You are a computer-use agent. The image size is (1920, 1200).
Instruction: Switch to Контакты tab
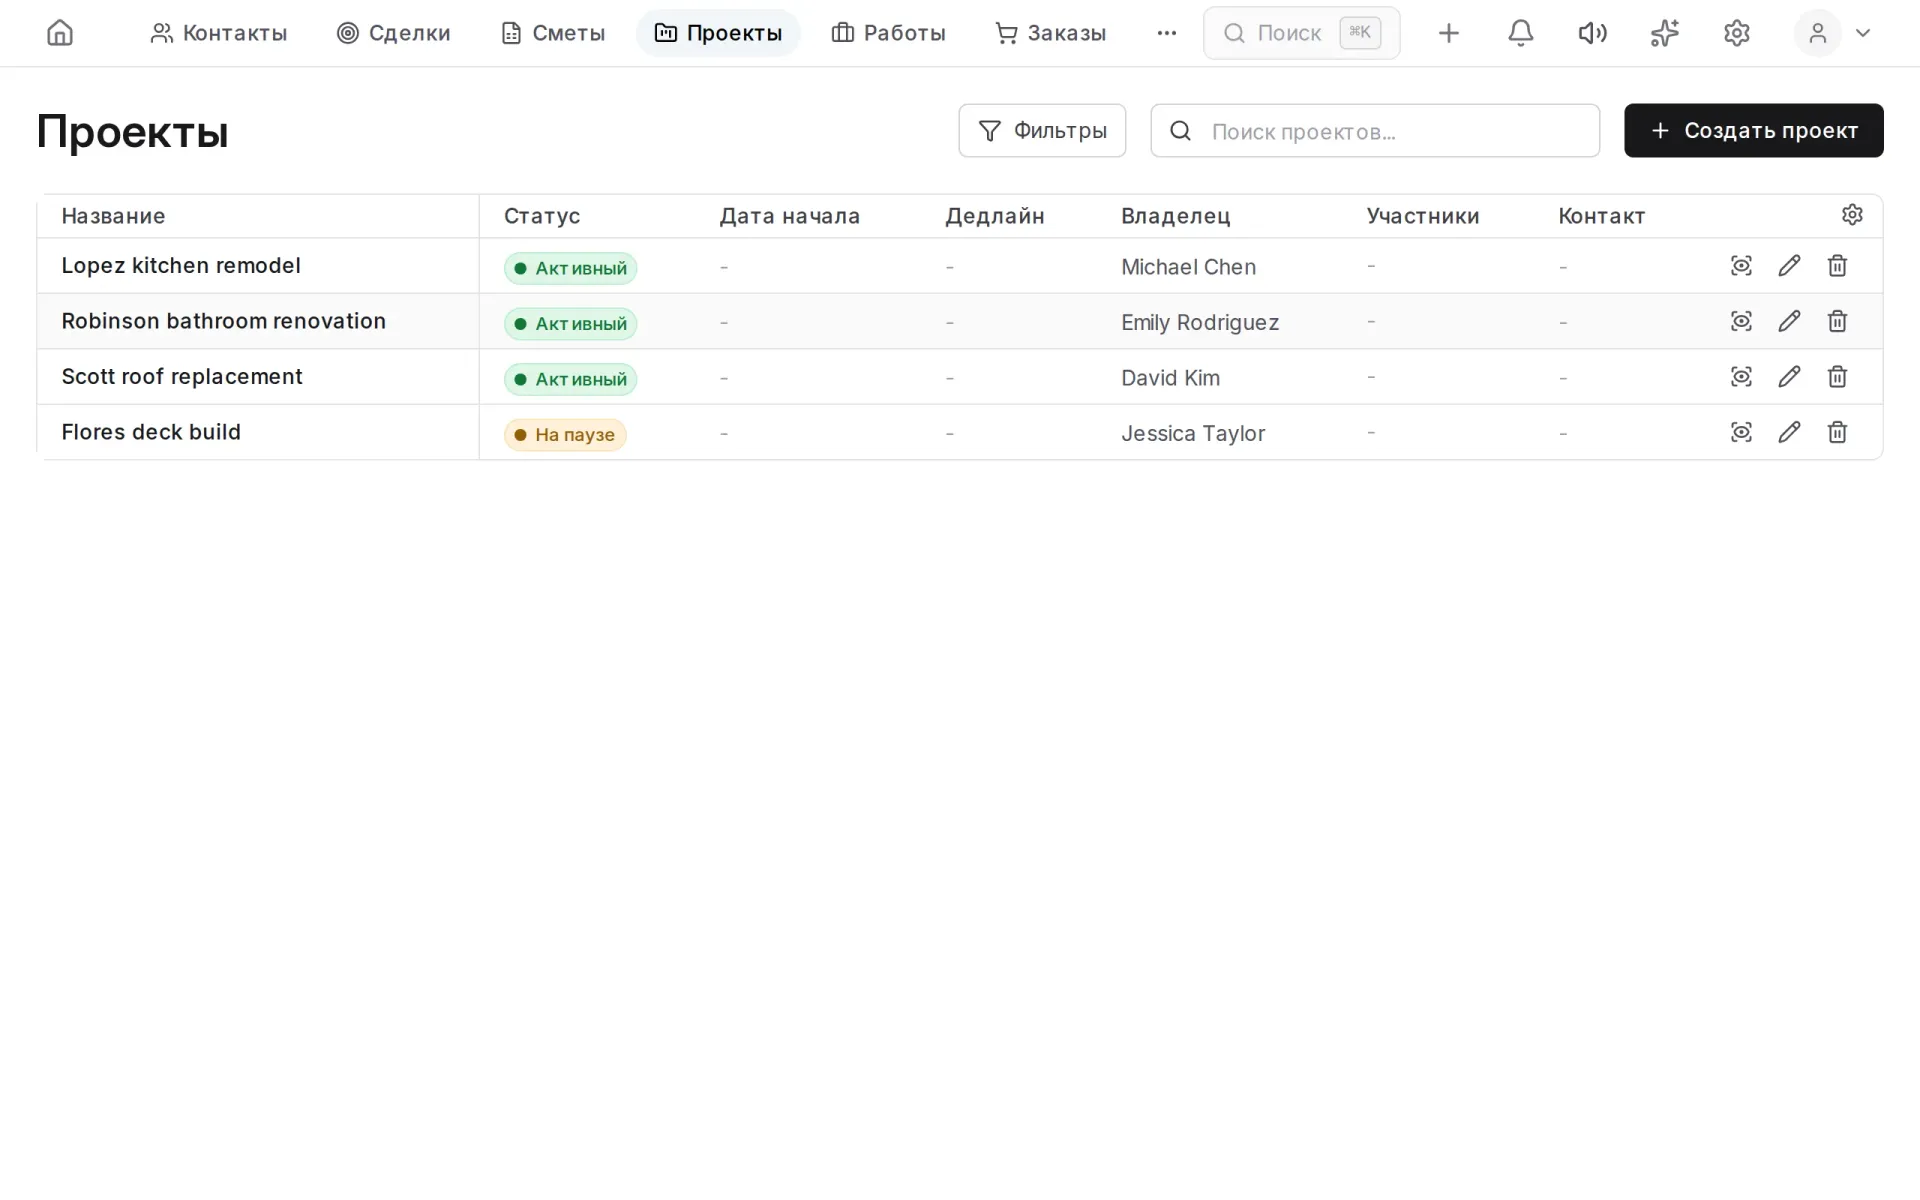(x=218, y=33)
